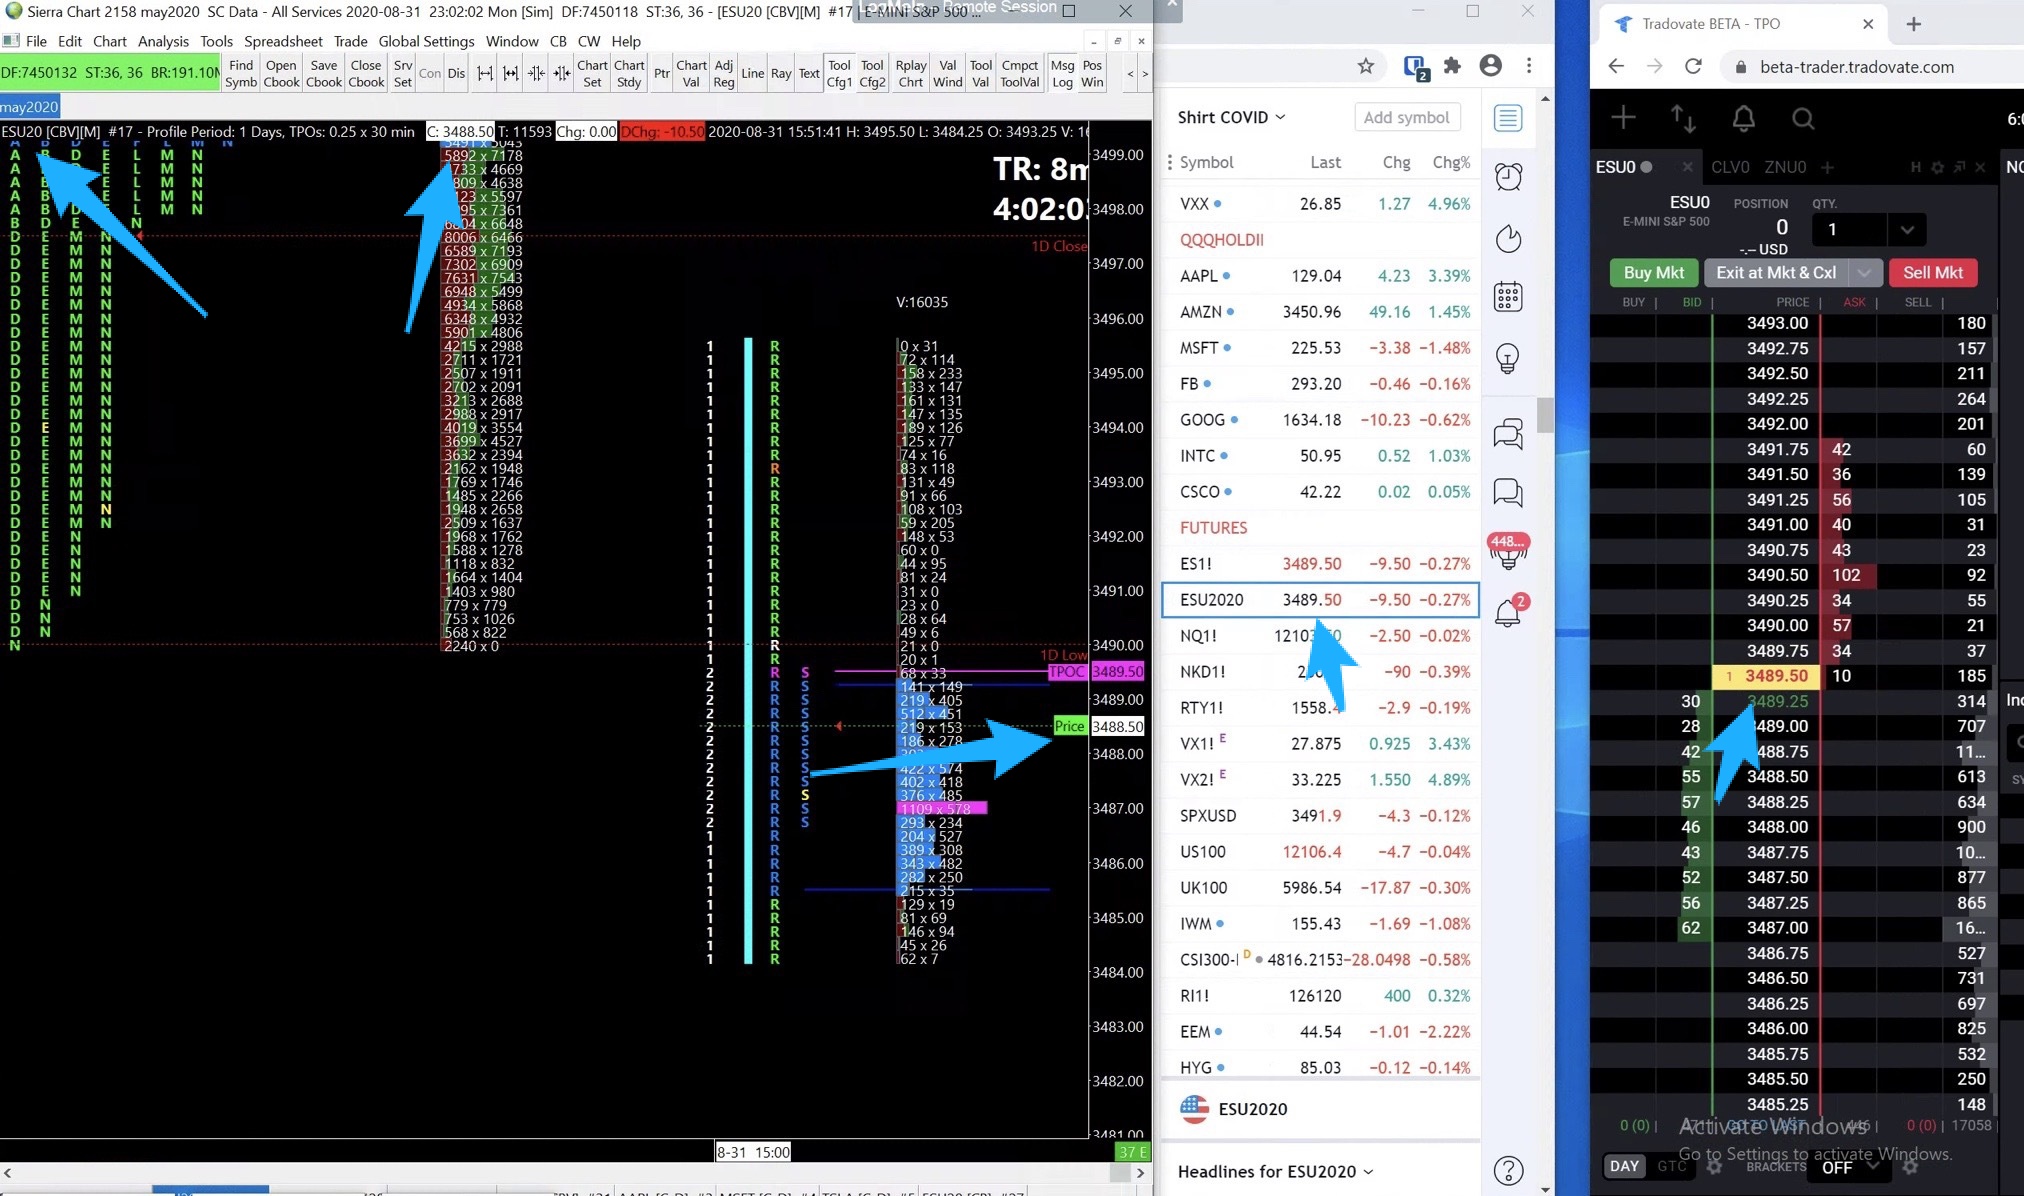Click the Add symbol input field
This screenshot has height=1196, width=2024.
click(1406, 117)
